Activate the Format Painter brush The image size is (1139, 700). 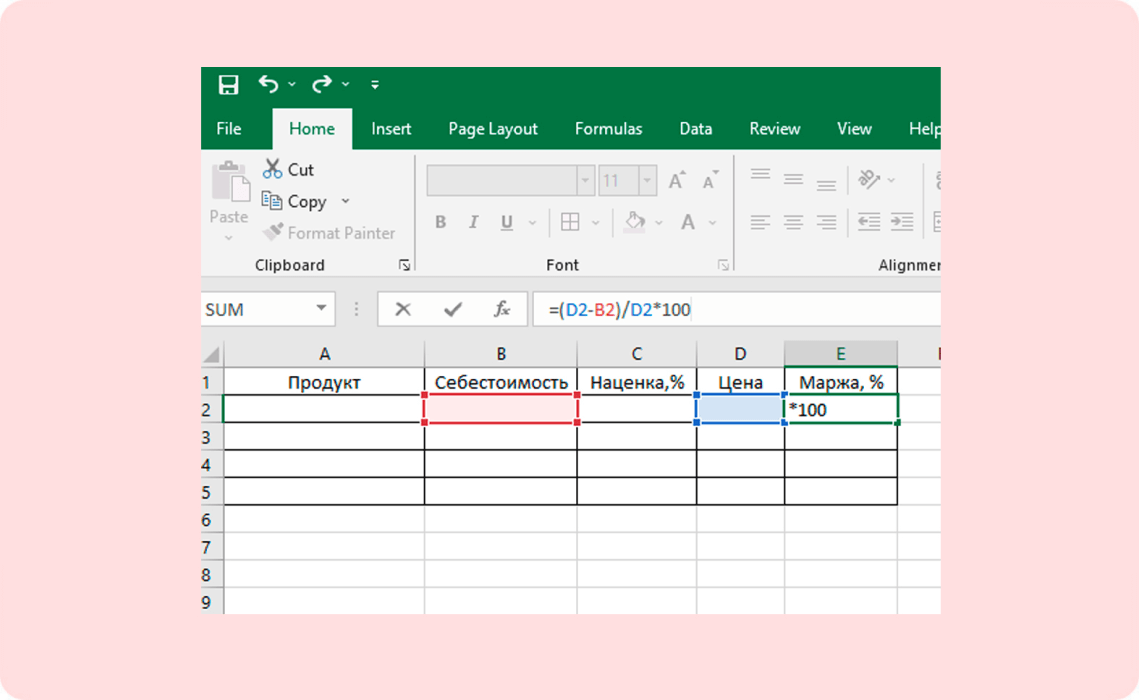pyautogui.click(x=273, y=232)
